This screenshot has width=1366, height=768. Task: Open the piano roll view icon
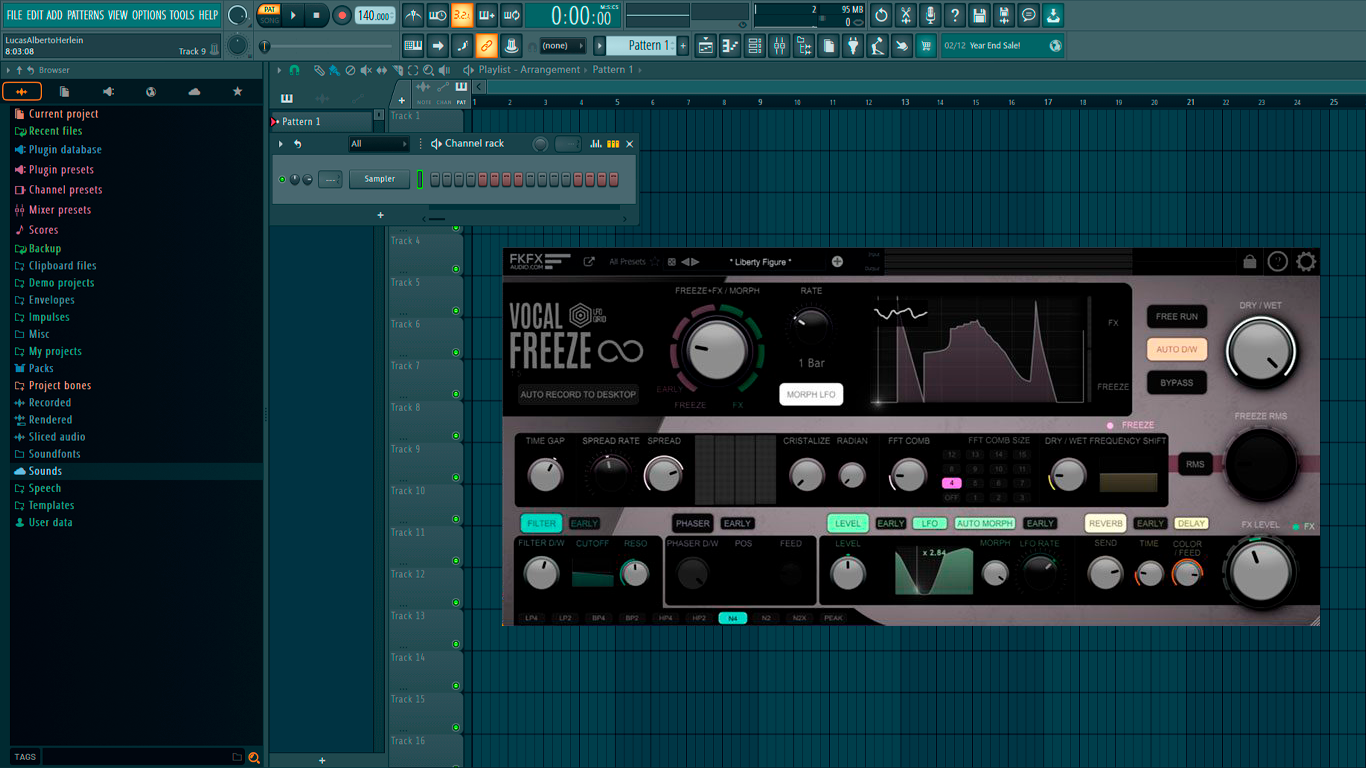click(731, 46)
